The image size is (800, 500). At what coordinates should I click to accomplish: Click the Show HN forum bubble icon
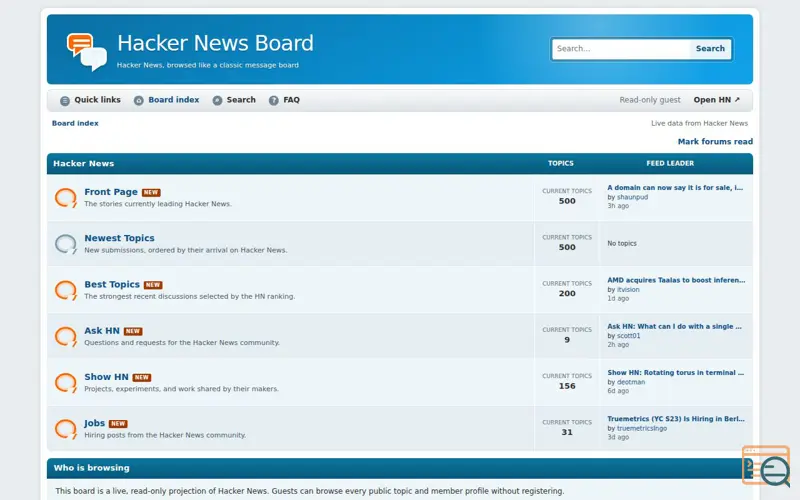click(x=66, y=383)
